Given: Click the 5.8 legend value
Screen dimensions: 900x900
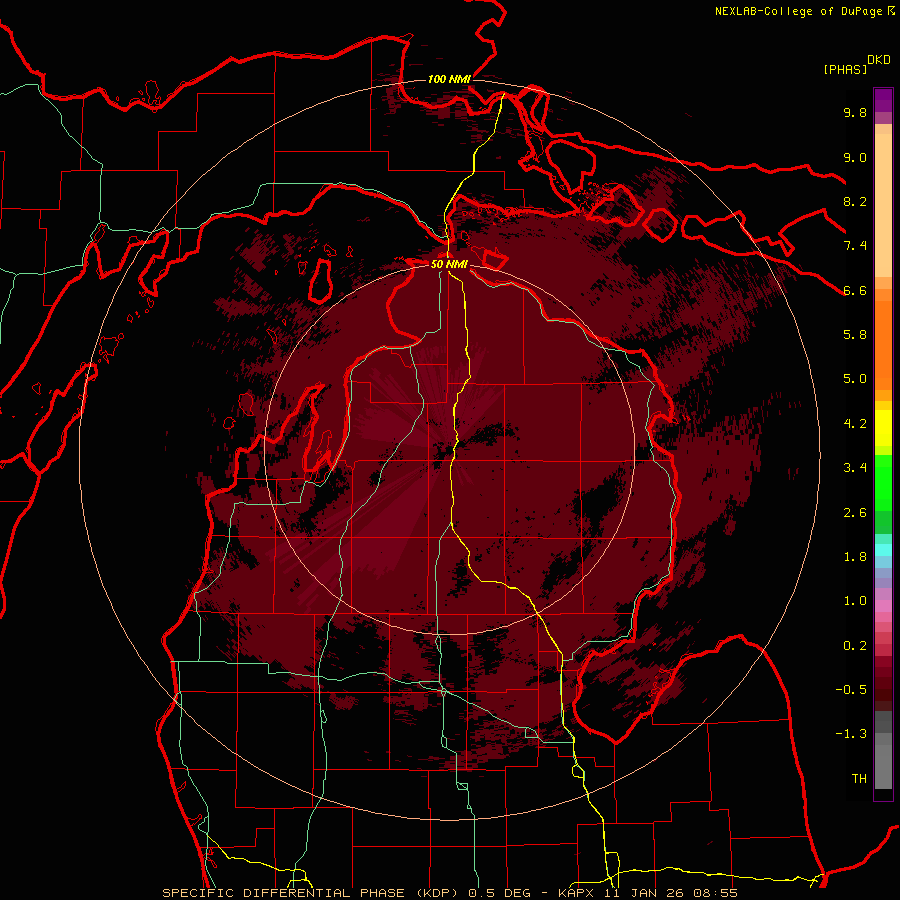Looking at the screenshot, I should pos(855,335).
